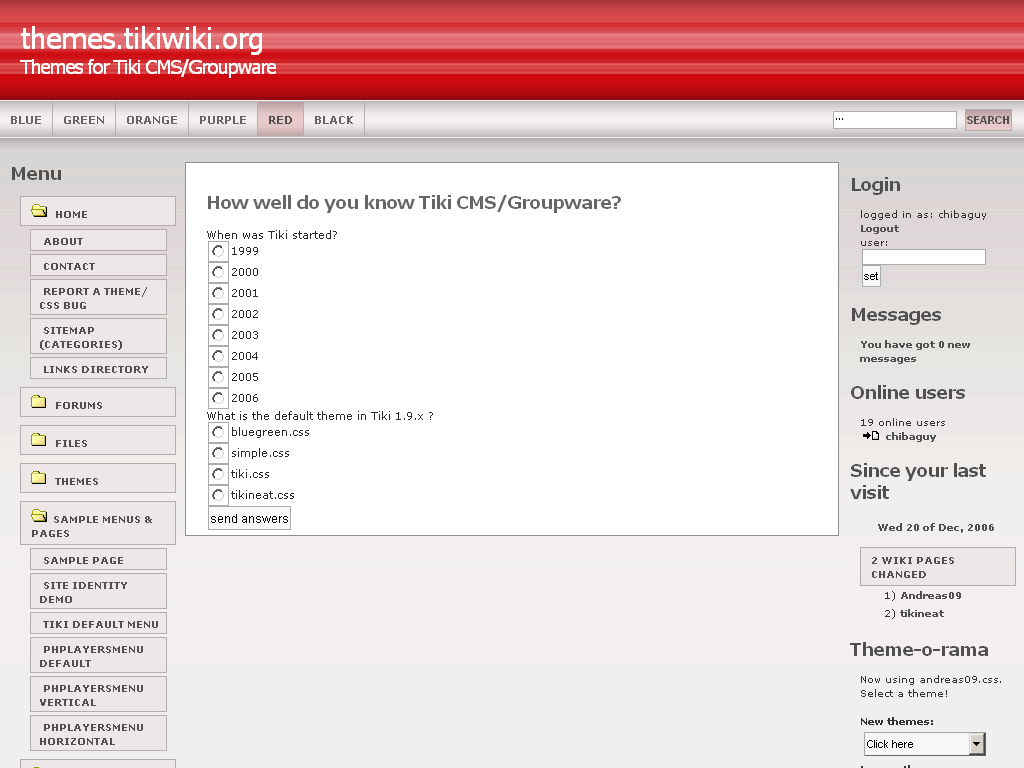1024x768 pixels.
Task: Click the search text box in header
Action: 894,120
